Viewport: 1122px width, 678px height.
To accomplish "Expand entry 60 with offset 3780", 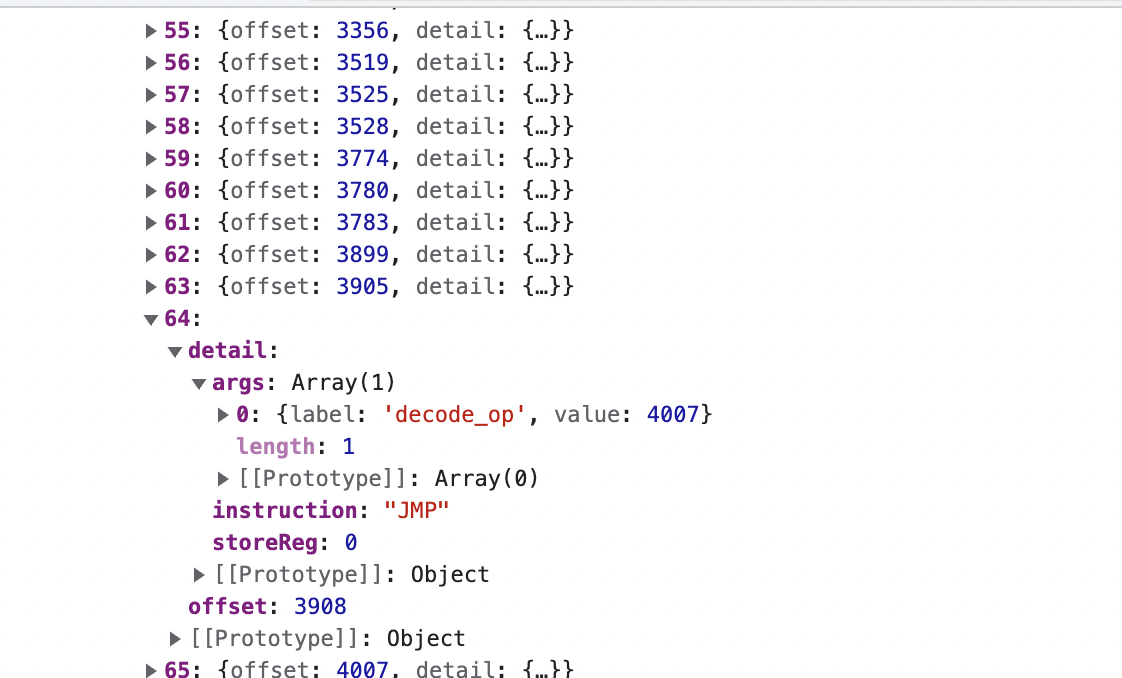I will tap(151, 191).
